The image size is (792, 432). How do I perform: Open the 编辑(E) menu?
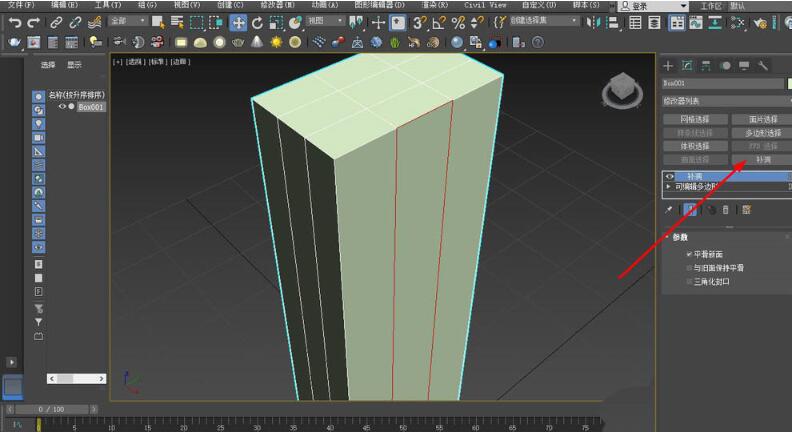(64, 5)
